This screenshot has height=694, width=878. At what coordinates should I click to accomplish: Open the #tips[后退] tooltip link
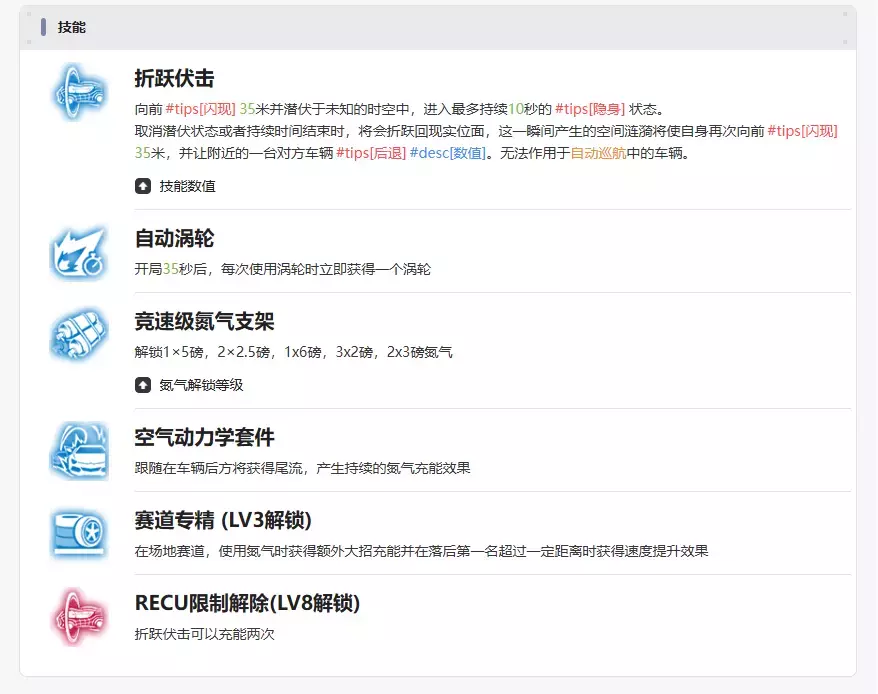click(x=370, y=153)
